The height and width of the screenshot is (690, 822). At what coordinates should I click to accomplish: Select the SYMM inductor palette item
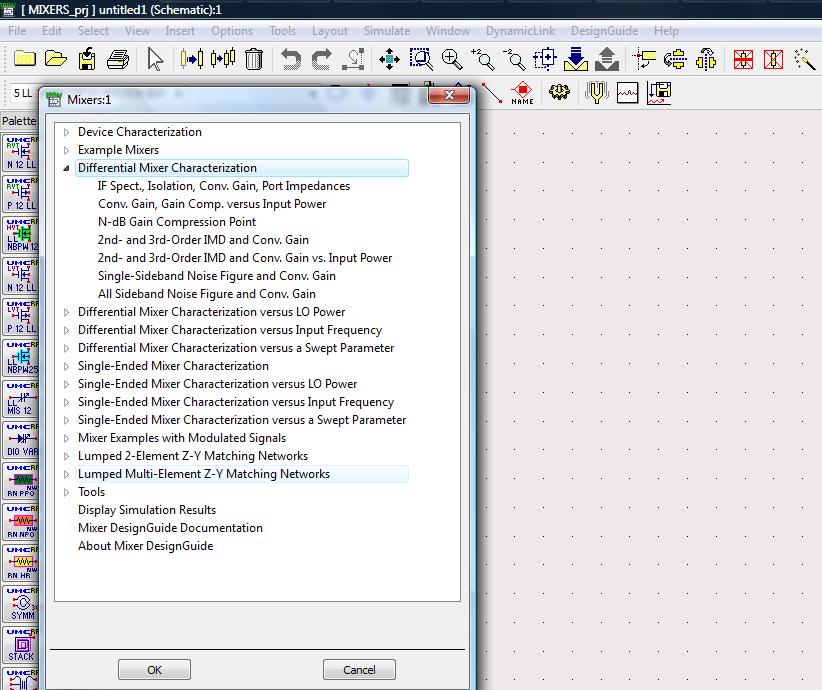coord(20,604)
